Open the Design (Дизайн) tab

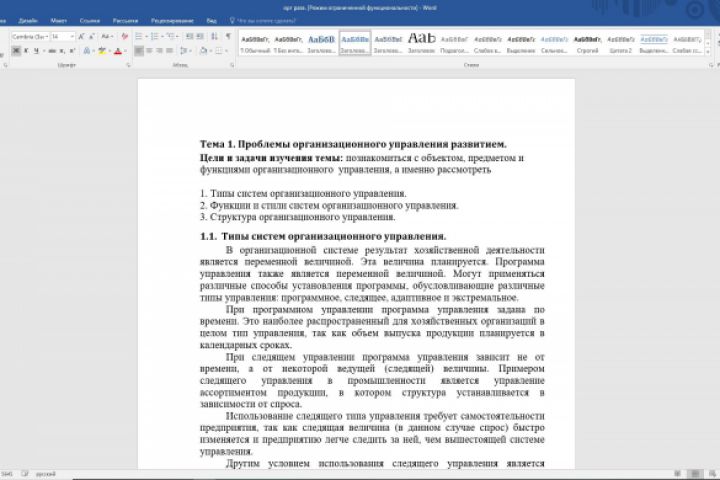(28, 21)
